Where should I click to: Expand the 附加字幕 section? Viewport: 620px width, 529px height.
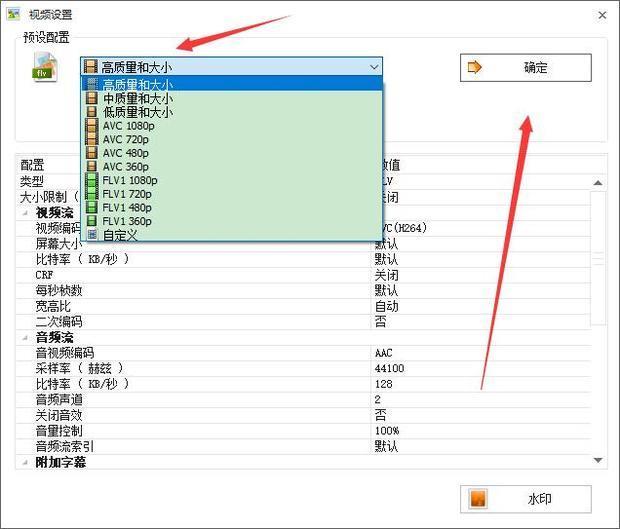tap(25, 462)
